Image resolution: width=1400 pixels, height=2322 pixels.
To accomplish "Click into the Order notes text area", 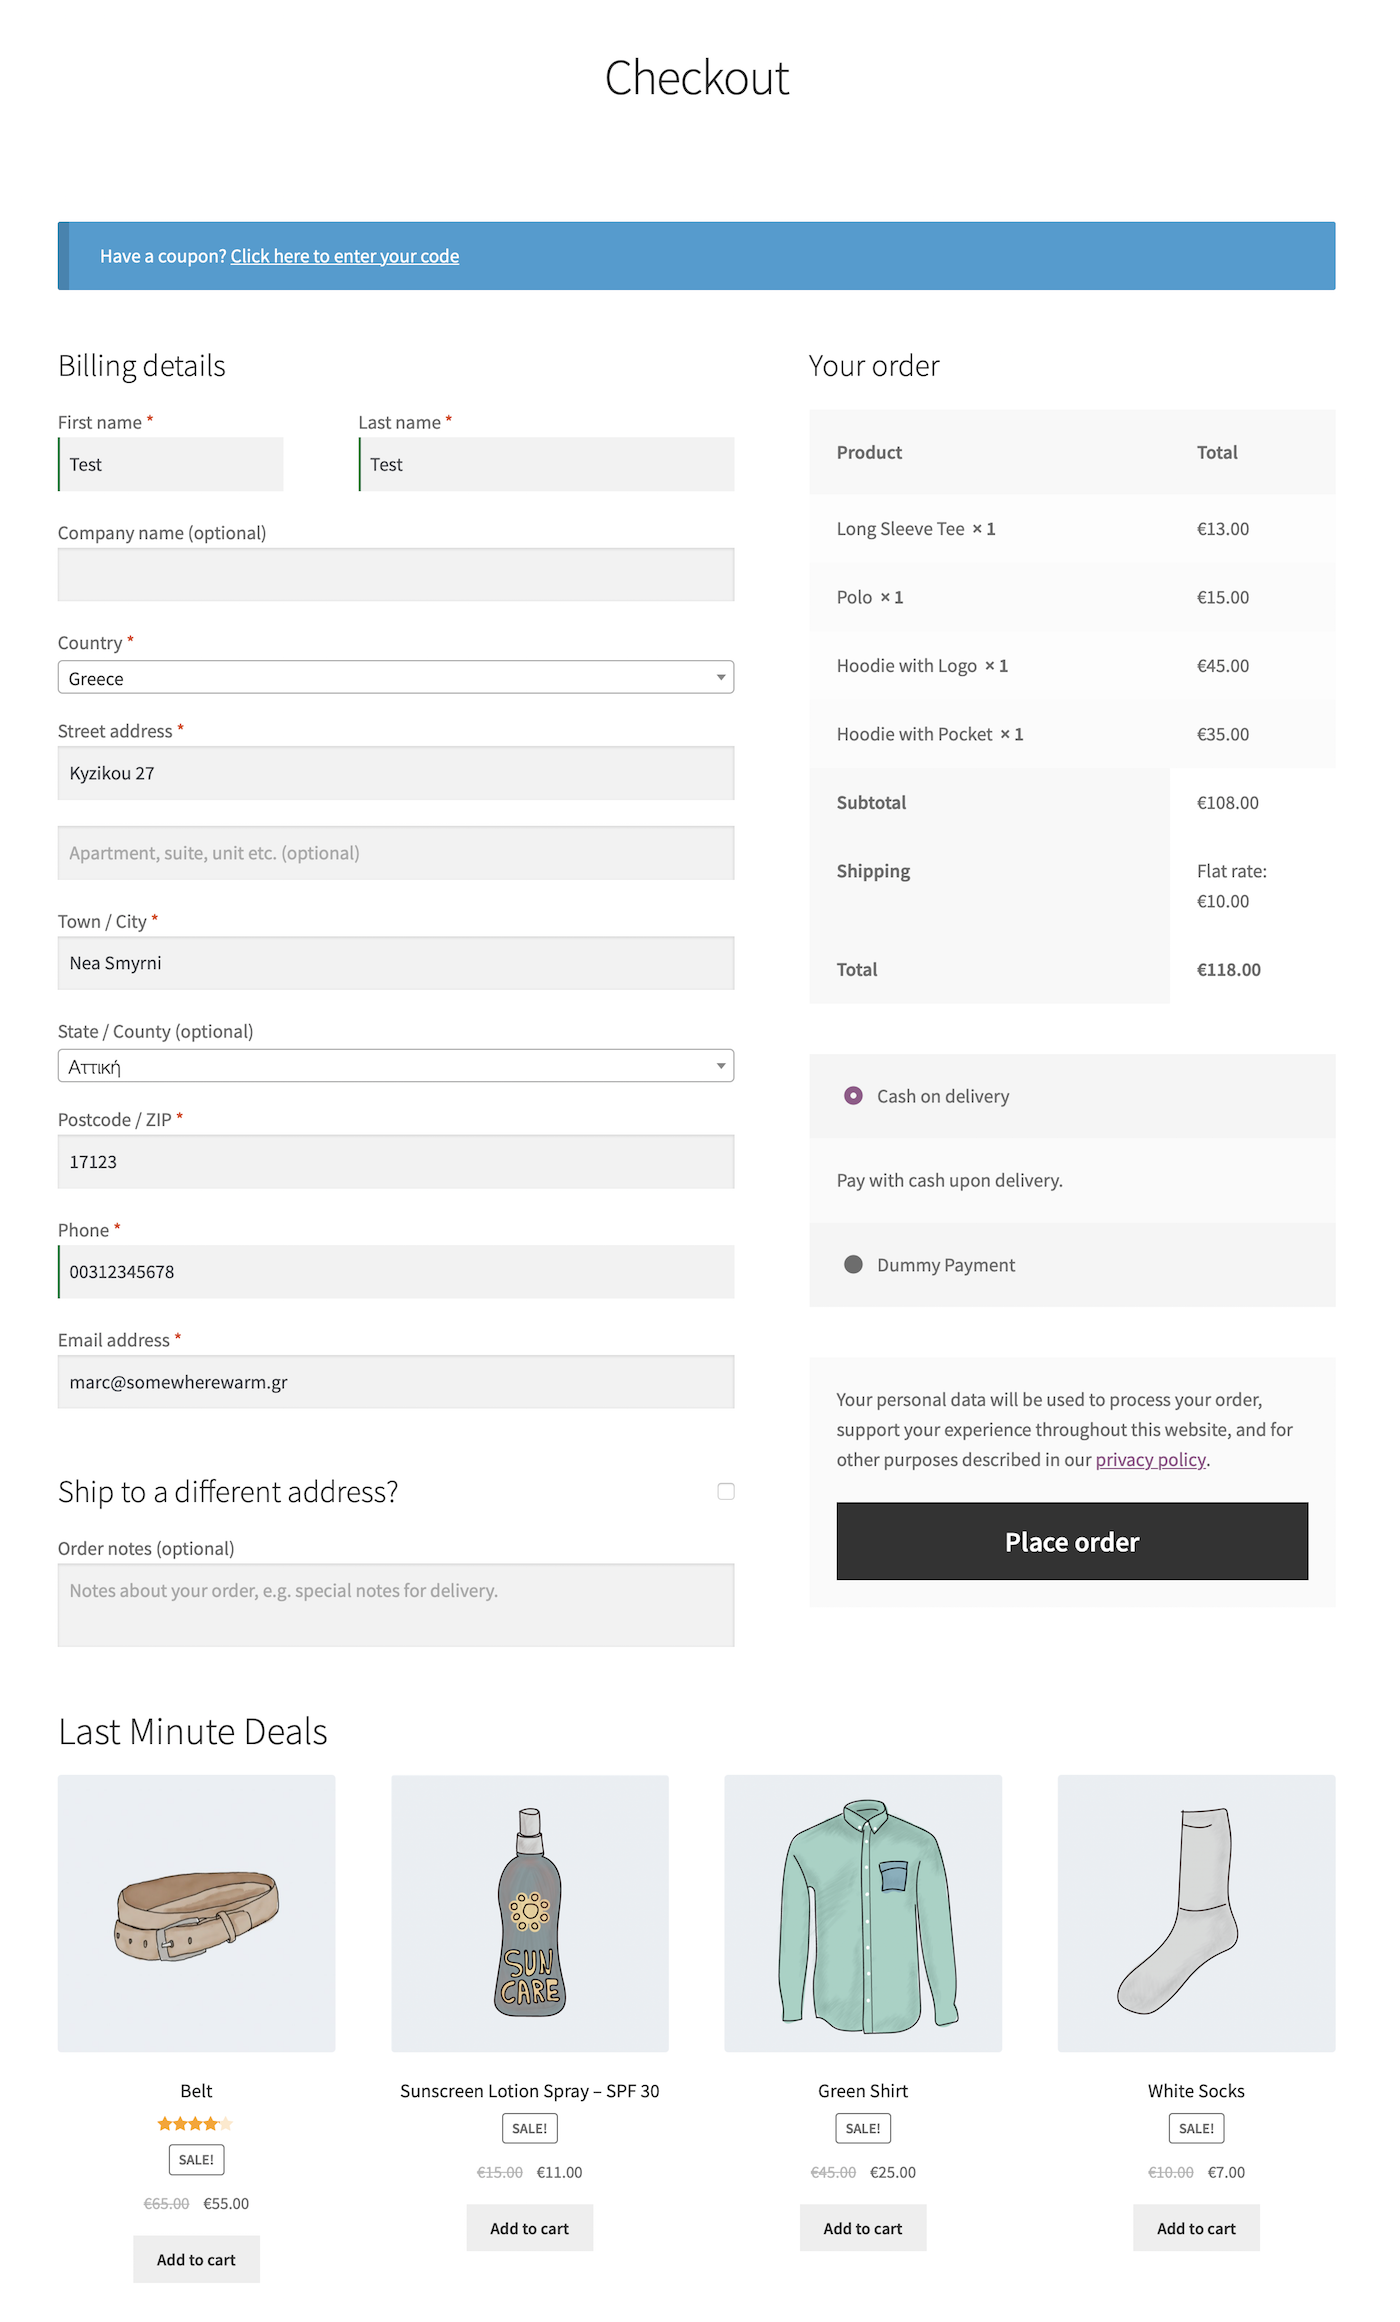I will click(395, 1604).
